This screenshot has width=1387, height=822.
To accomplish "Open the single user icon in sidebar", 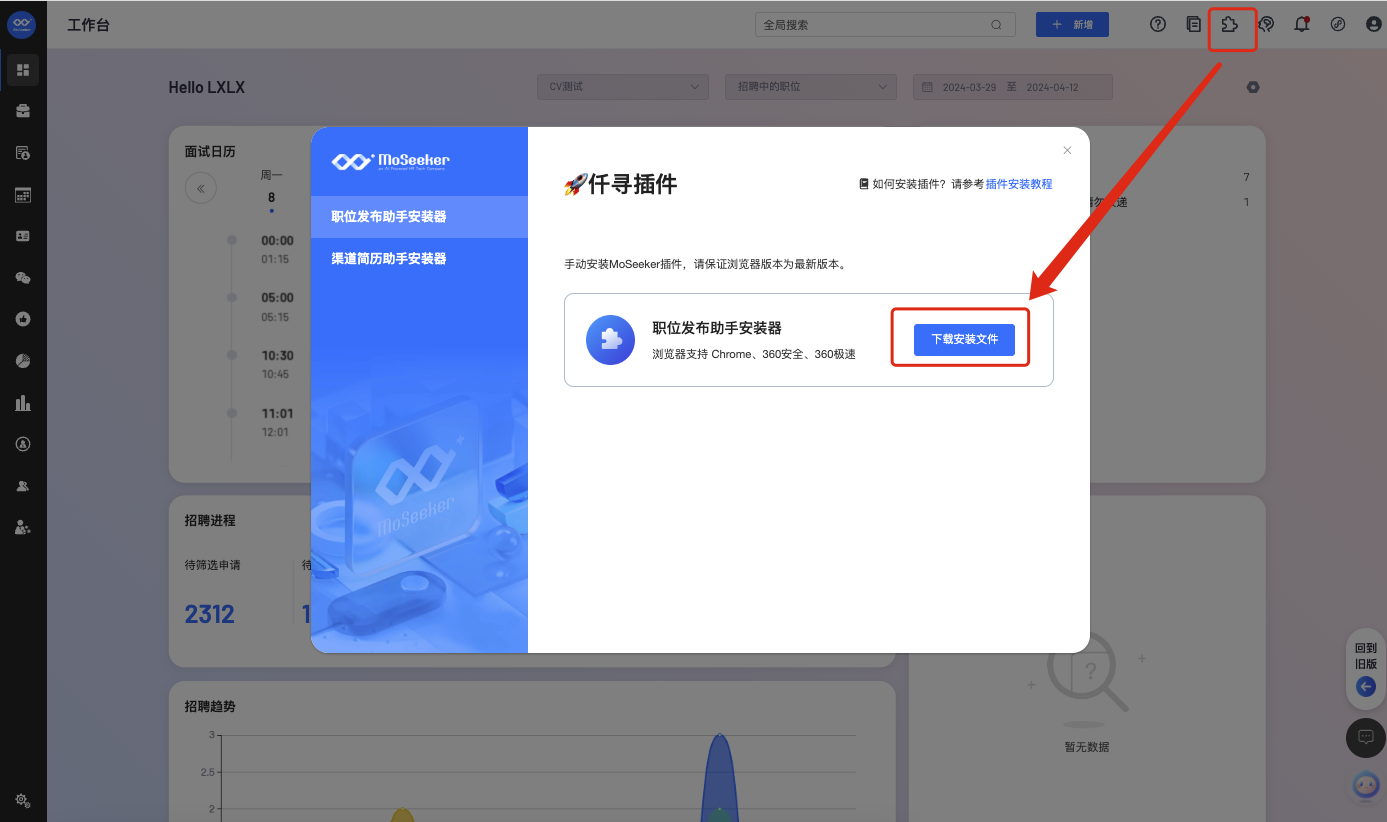I will 23,486.
